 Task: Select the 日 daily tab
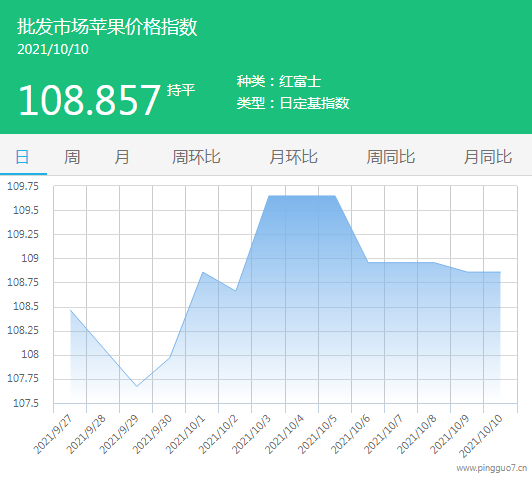click(22, 157)
